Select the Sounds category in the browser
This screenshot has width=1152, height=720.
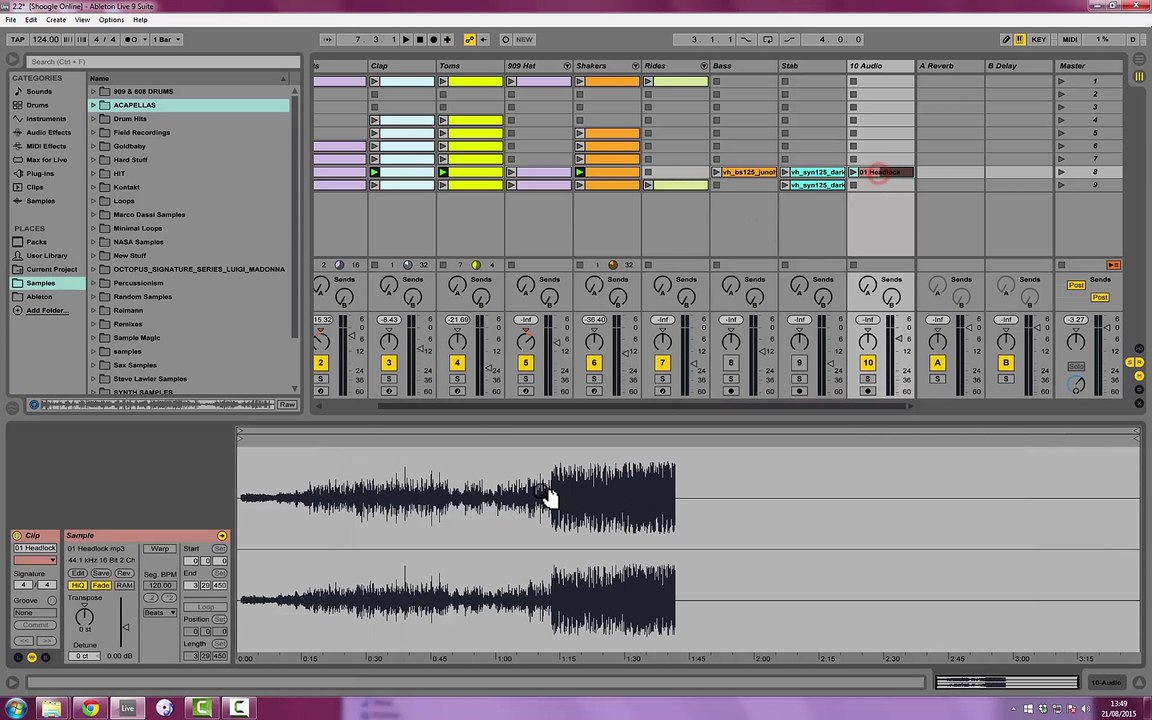(39, 92)
